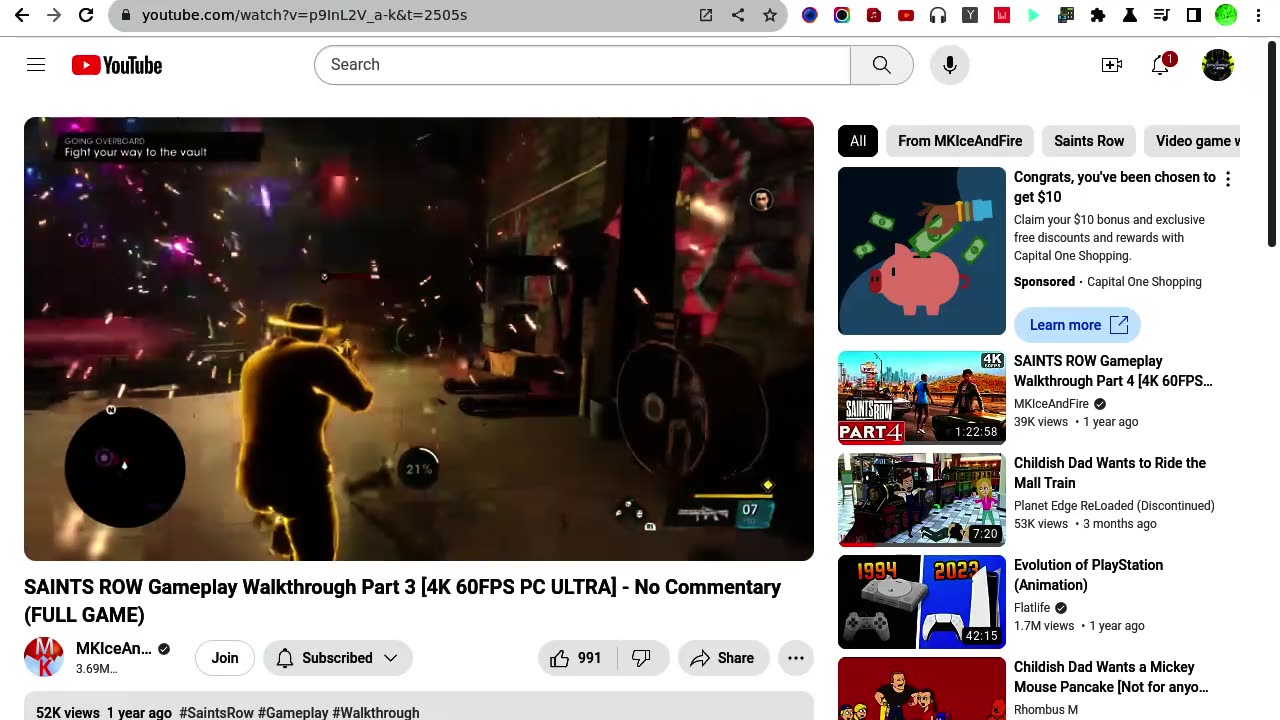Open Childish Dad Mall Train thumbnail
This screenshot has width=1280, height=720.
pyautogui.click(x=922, y=500)
